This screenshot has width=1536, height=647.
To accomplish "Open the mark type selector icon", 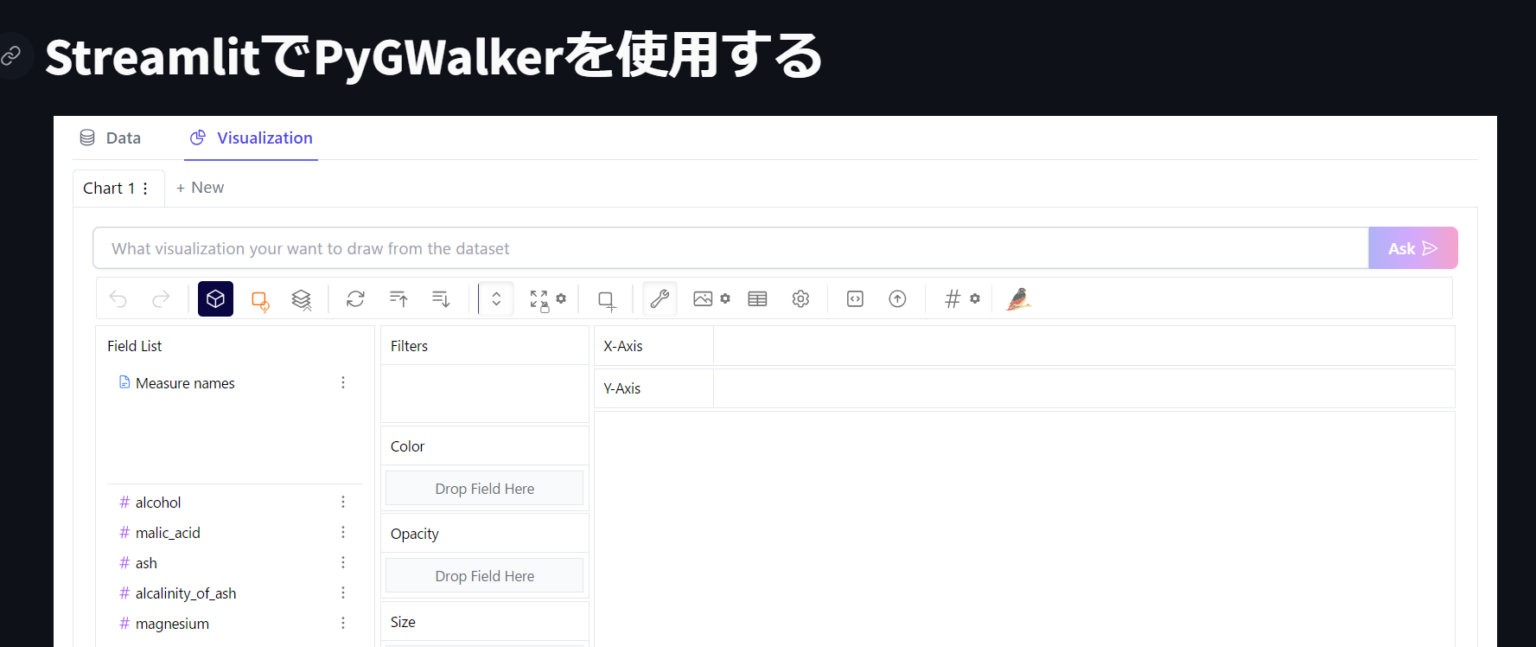I will click(215, 298).
